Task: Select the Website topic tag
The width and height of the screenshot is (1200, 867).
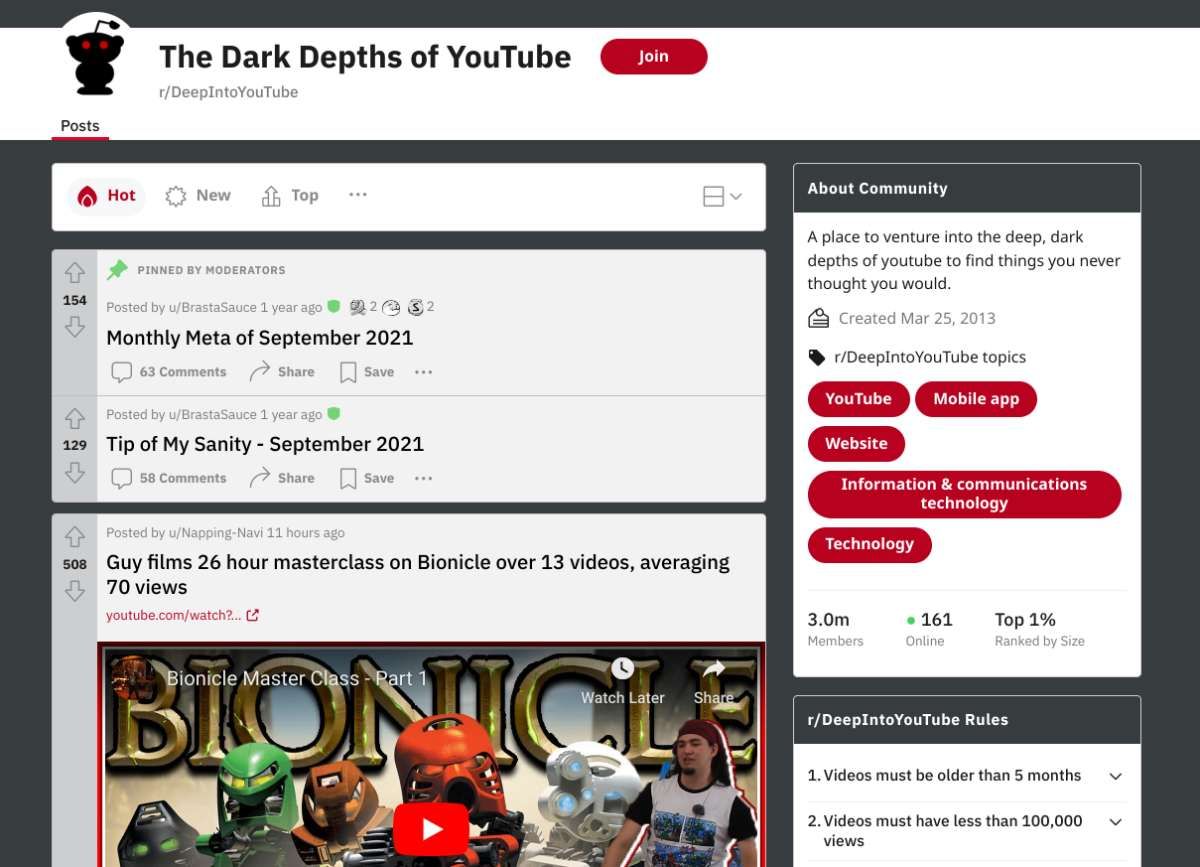Action: [856, 444]
